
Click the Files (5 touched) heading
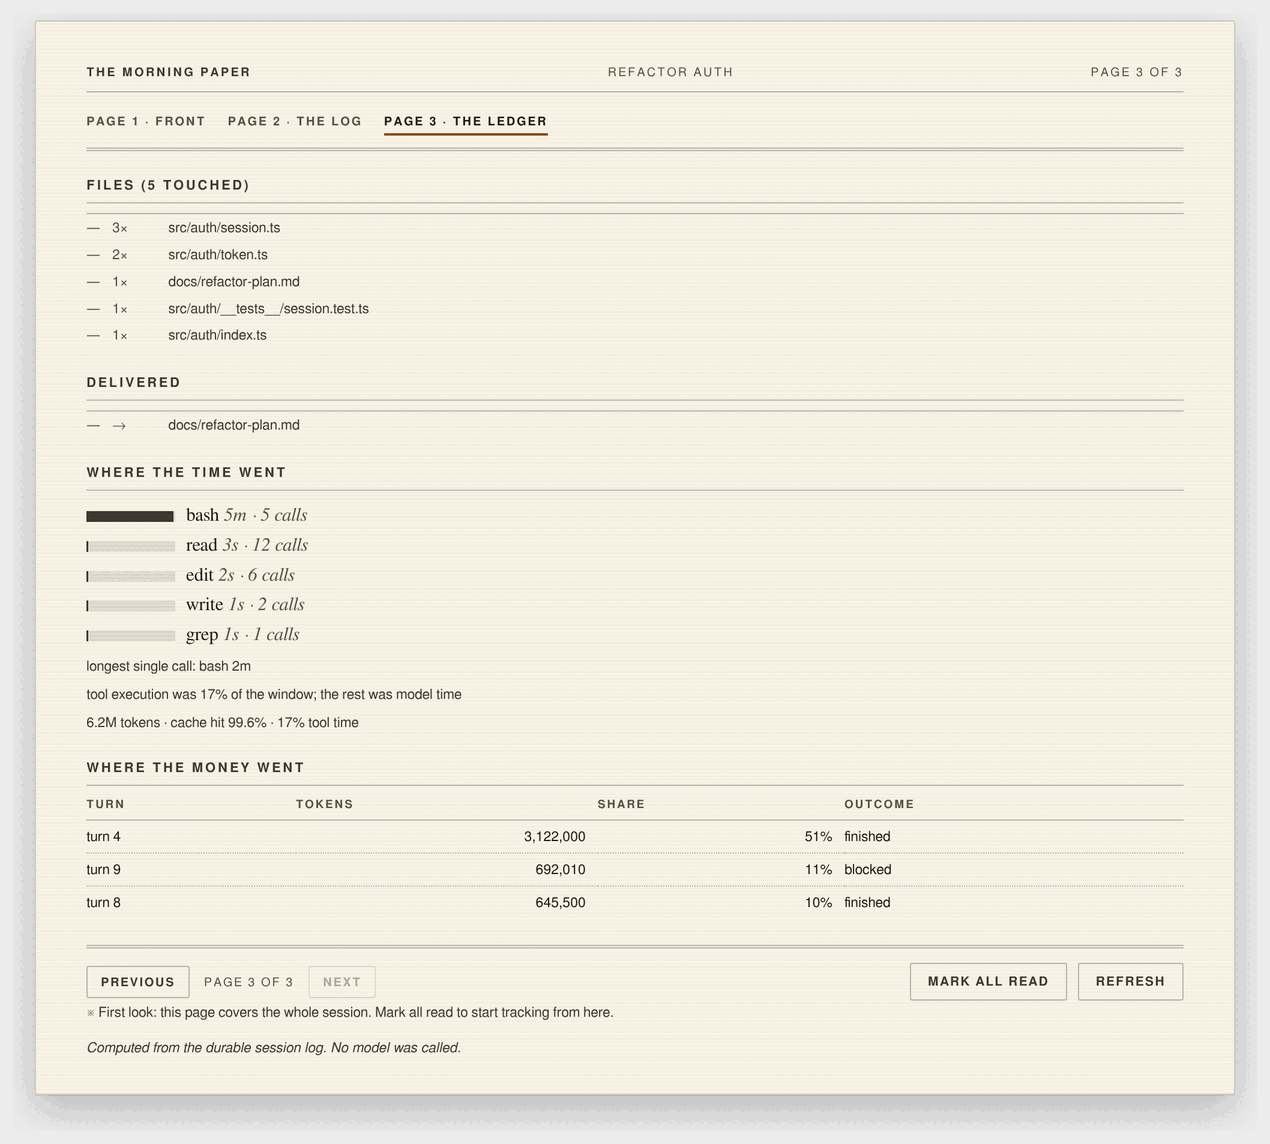[168, 185]
